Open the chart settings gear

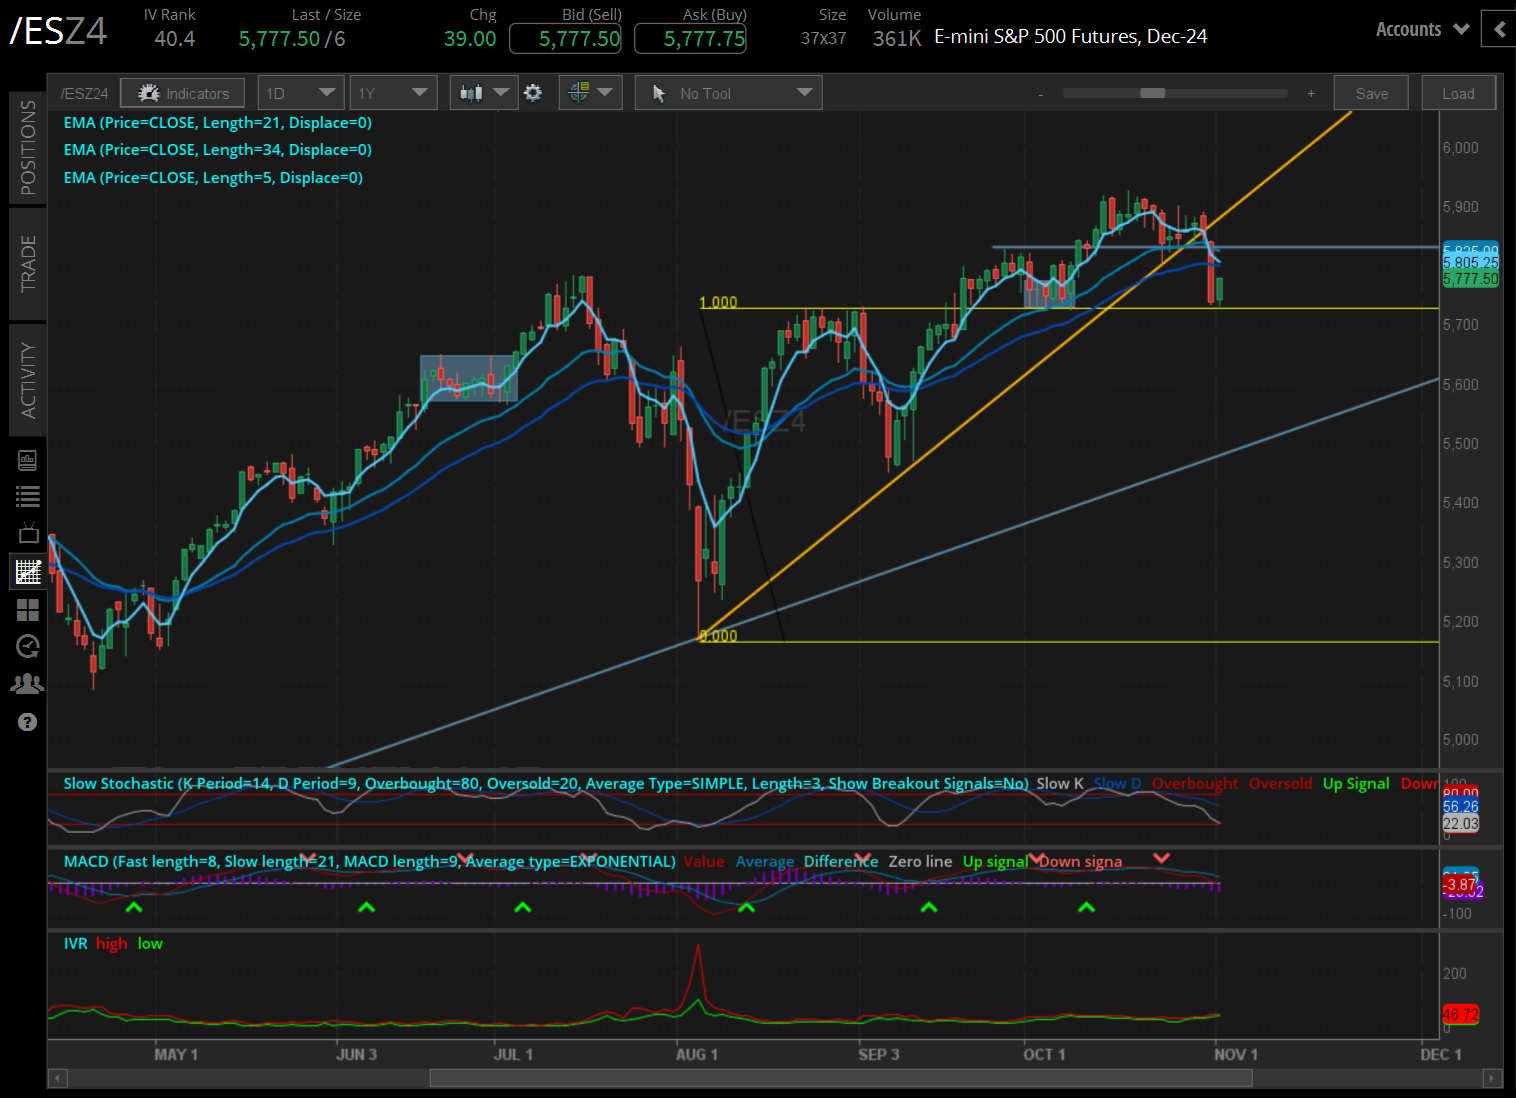click(533, 92)
